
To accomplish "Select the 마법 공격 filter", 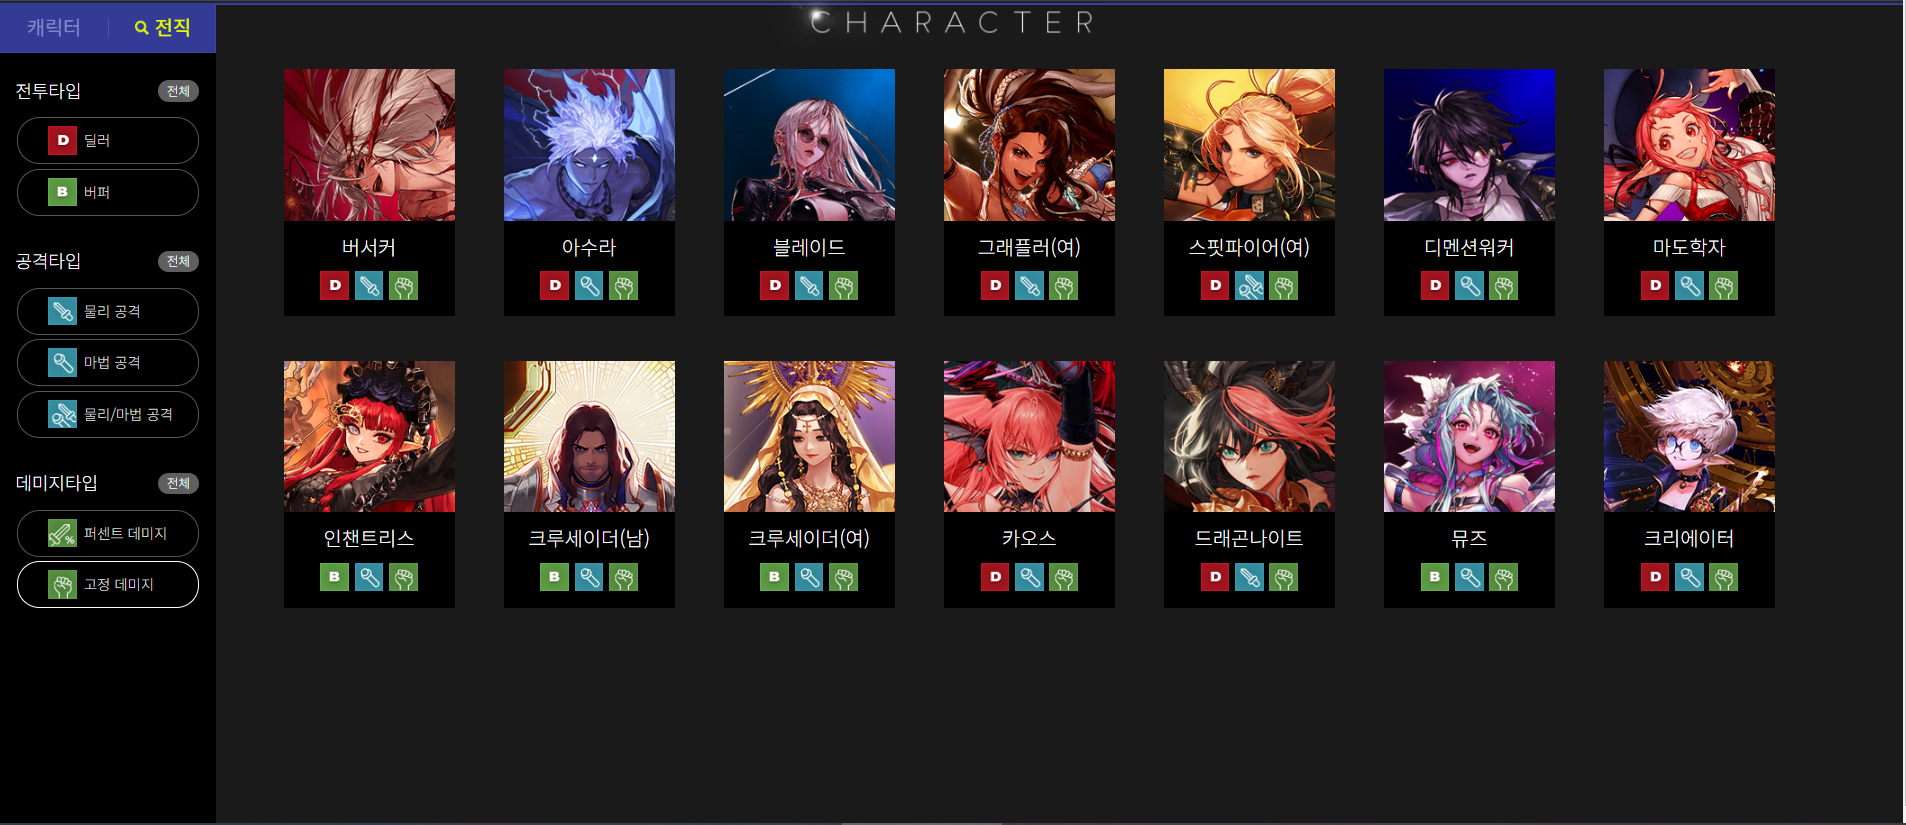I will tap(108, 362).
